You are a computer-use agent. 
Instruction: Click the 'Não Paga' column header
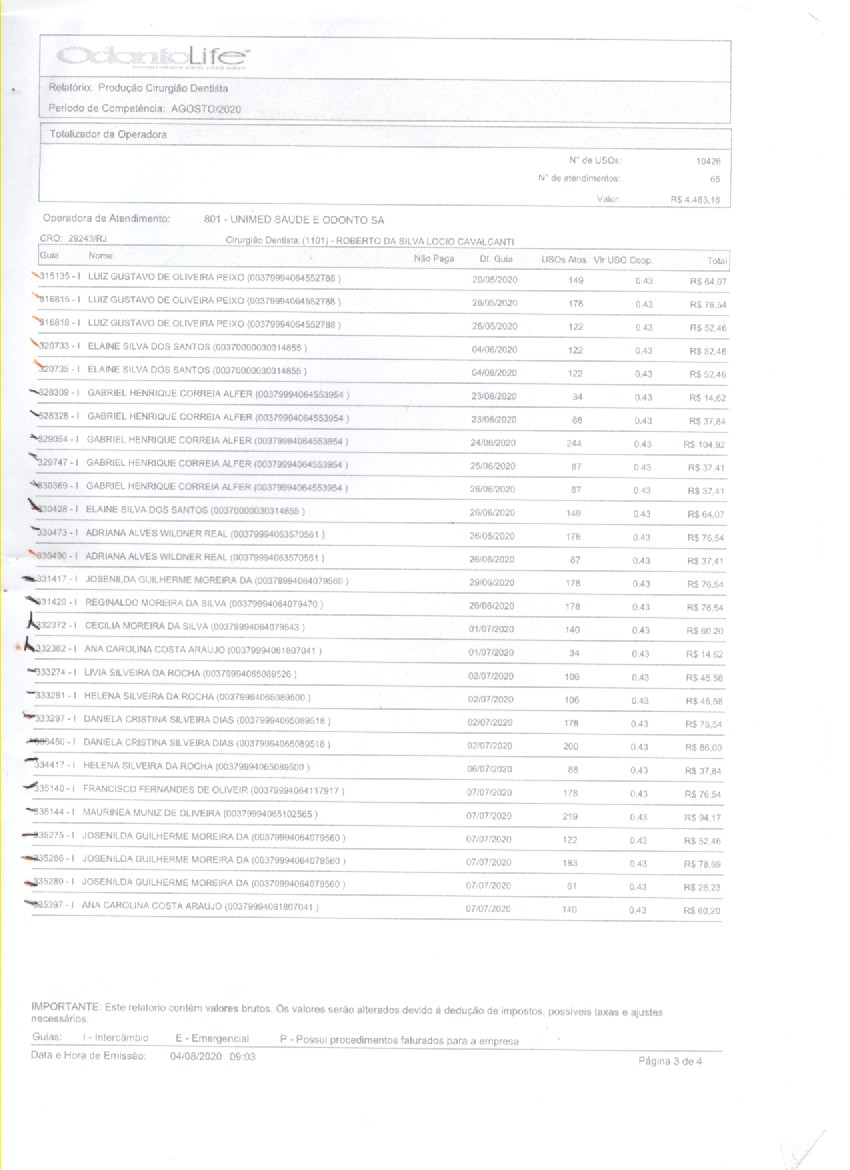pyautogui.click(x=434, y=258)
